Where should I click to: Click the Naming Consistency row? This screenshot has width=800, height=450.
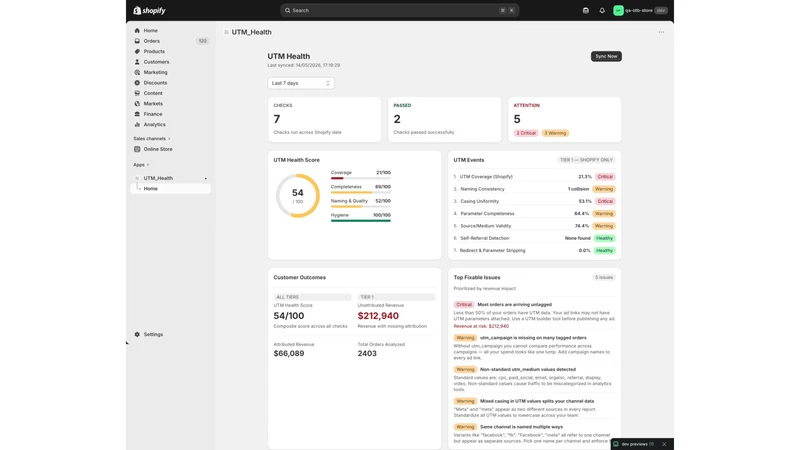pos(534,189)
